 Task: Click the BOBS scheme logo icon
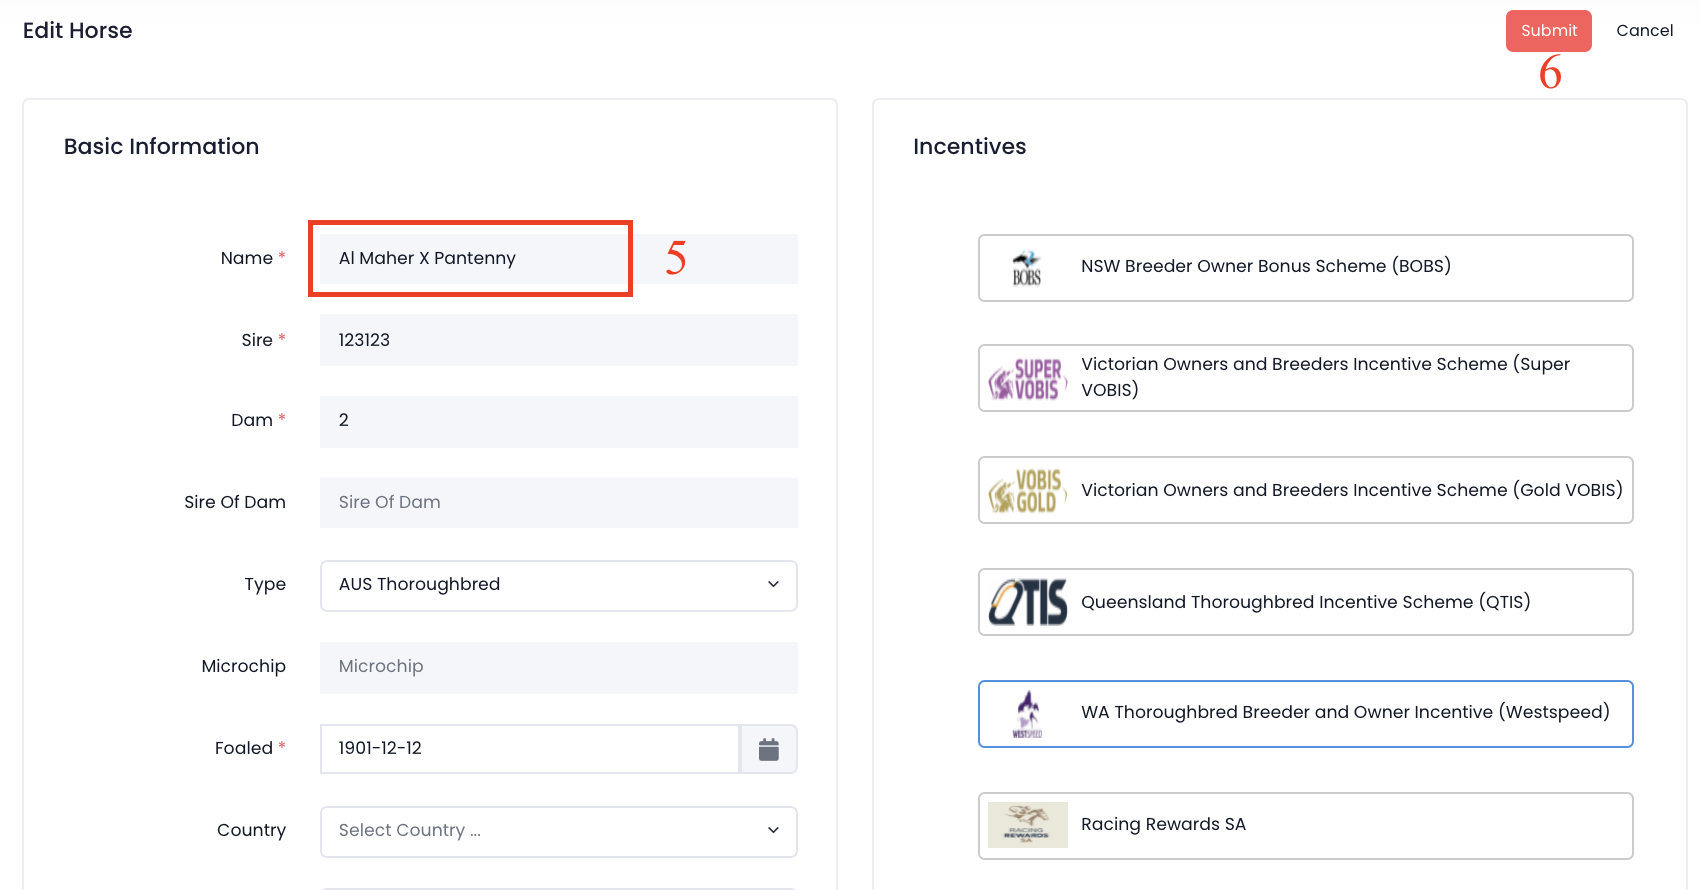(1027, 268)
